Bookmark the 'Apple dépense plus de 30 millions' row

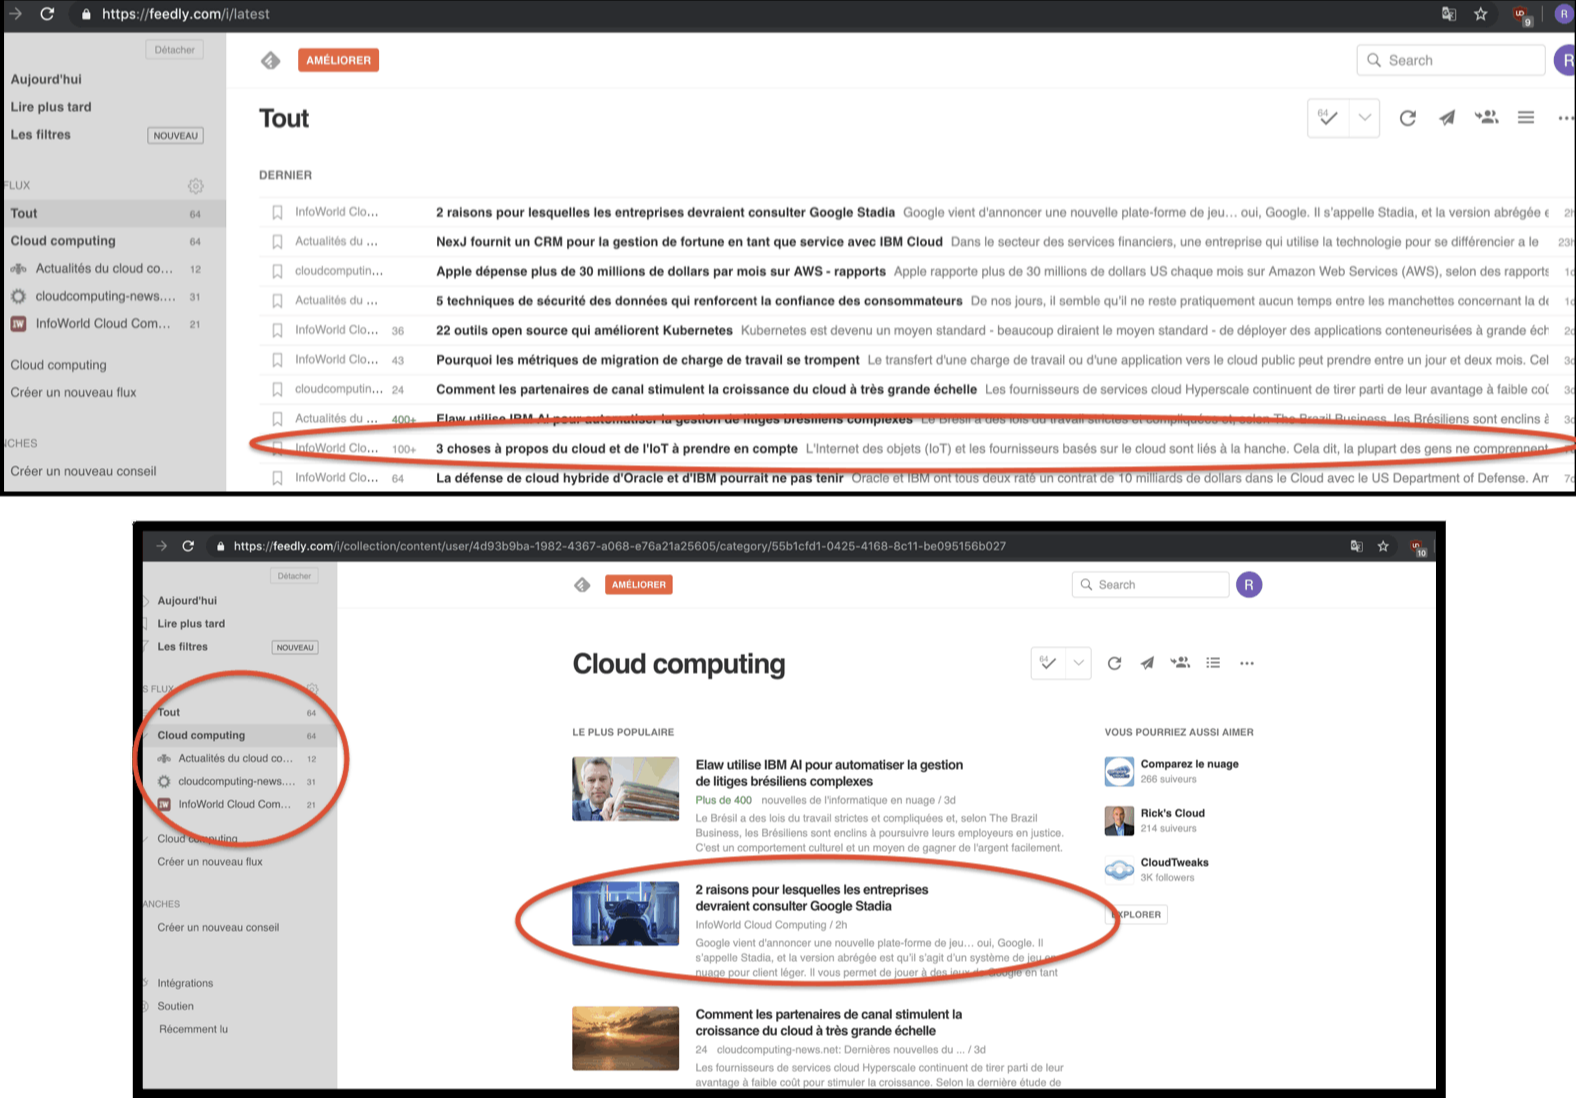(277, 271)
